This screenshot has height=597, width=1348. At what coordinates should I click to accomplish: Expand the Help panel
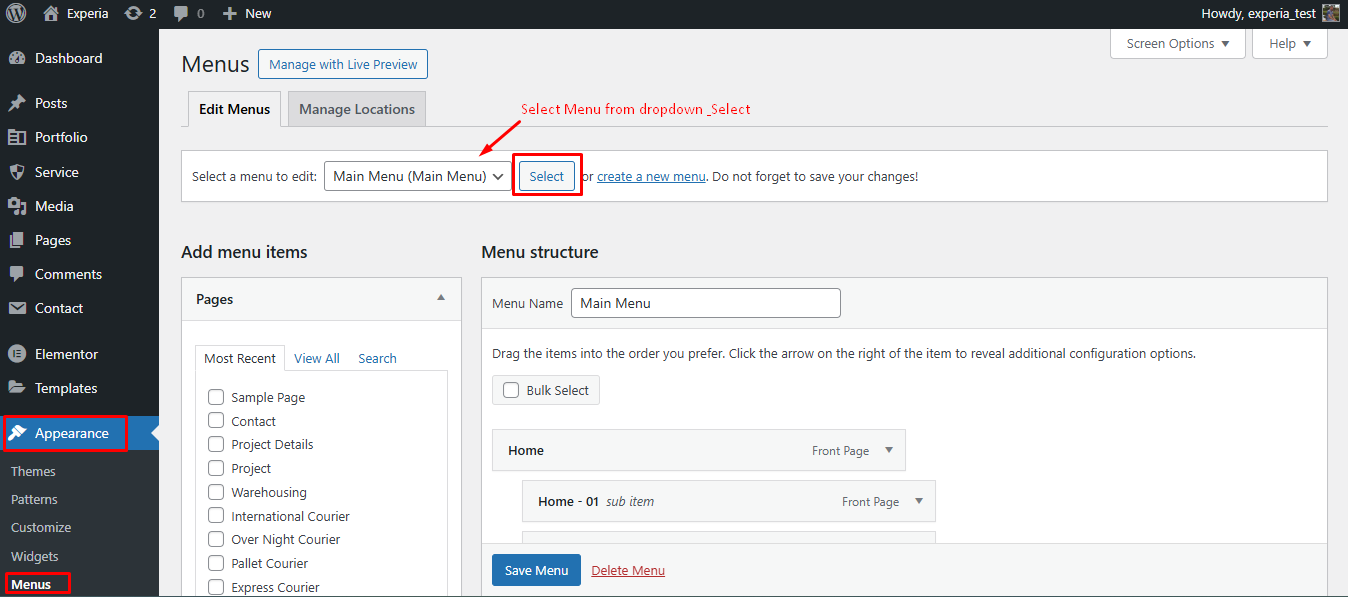[1290, 43]
